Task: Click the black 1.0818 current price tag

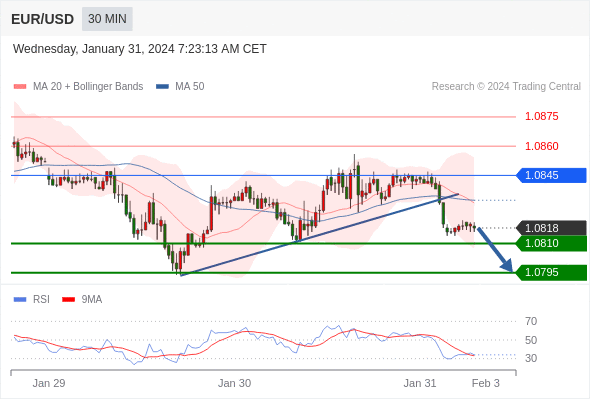Action: coord(551,228)
